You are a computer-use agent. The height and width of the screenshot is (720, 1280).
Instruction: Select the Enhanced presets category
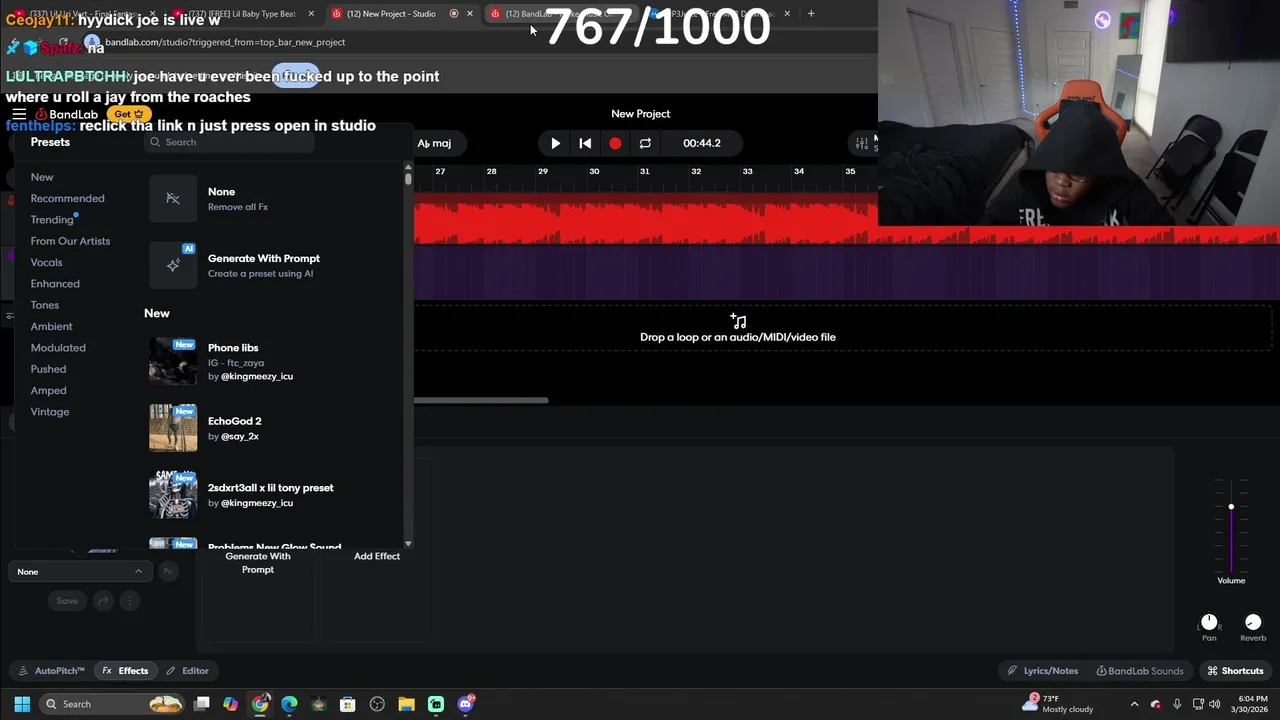click(x=55, y=284)
